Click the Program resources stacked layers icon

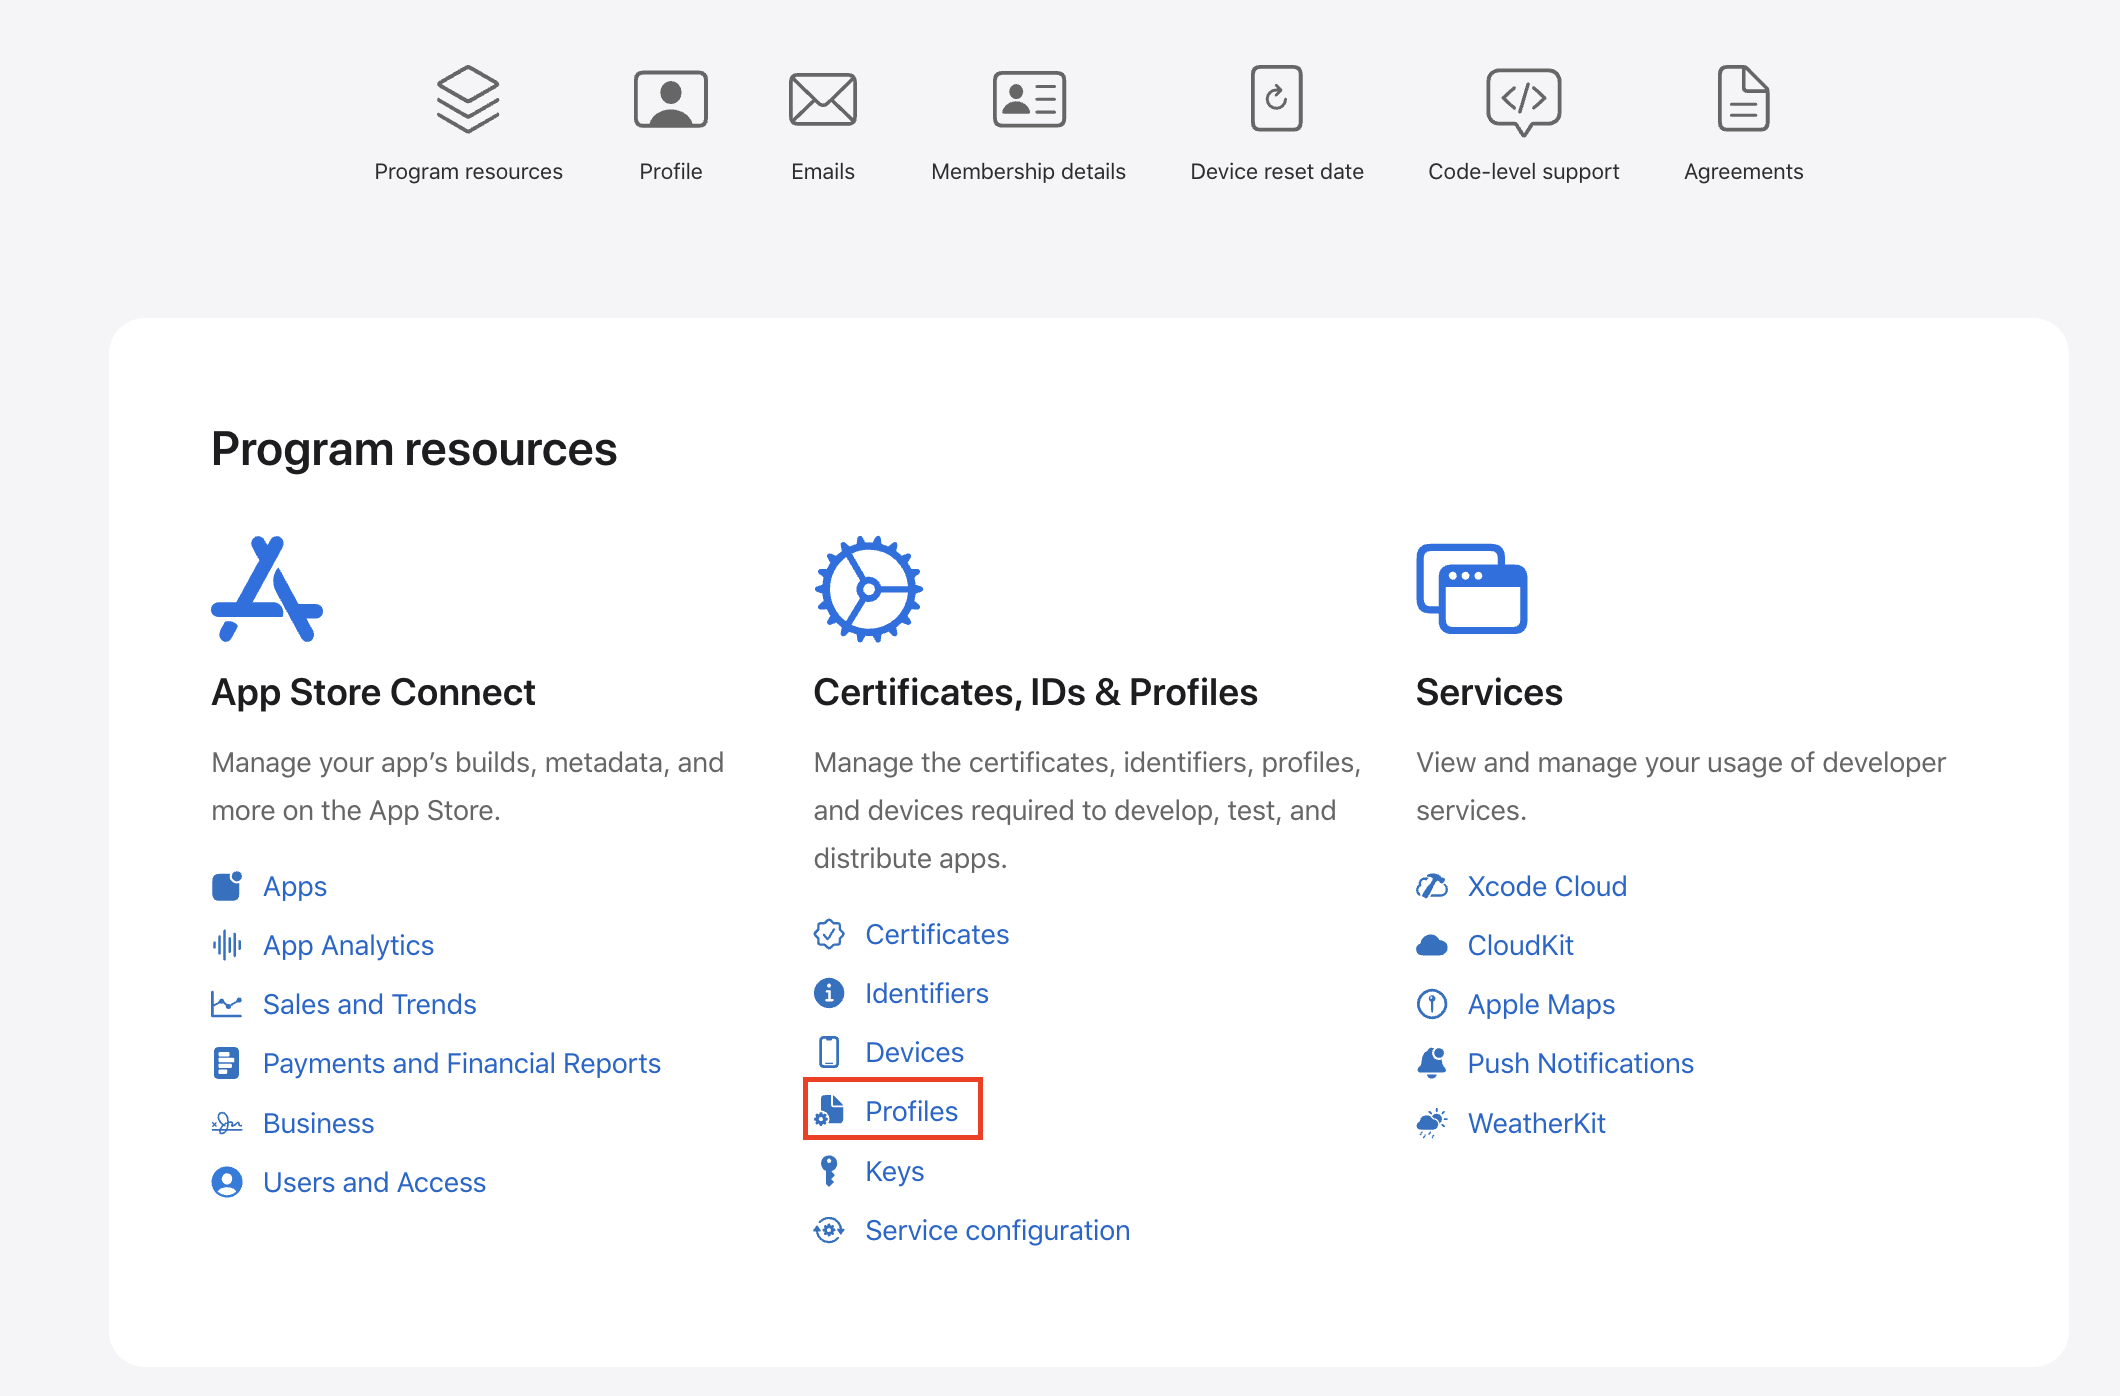click(x=468, y=99)
